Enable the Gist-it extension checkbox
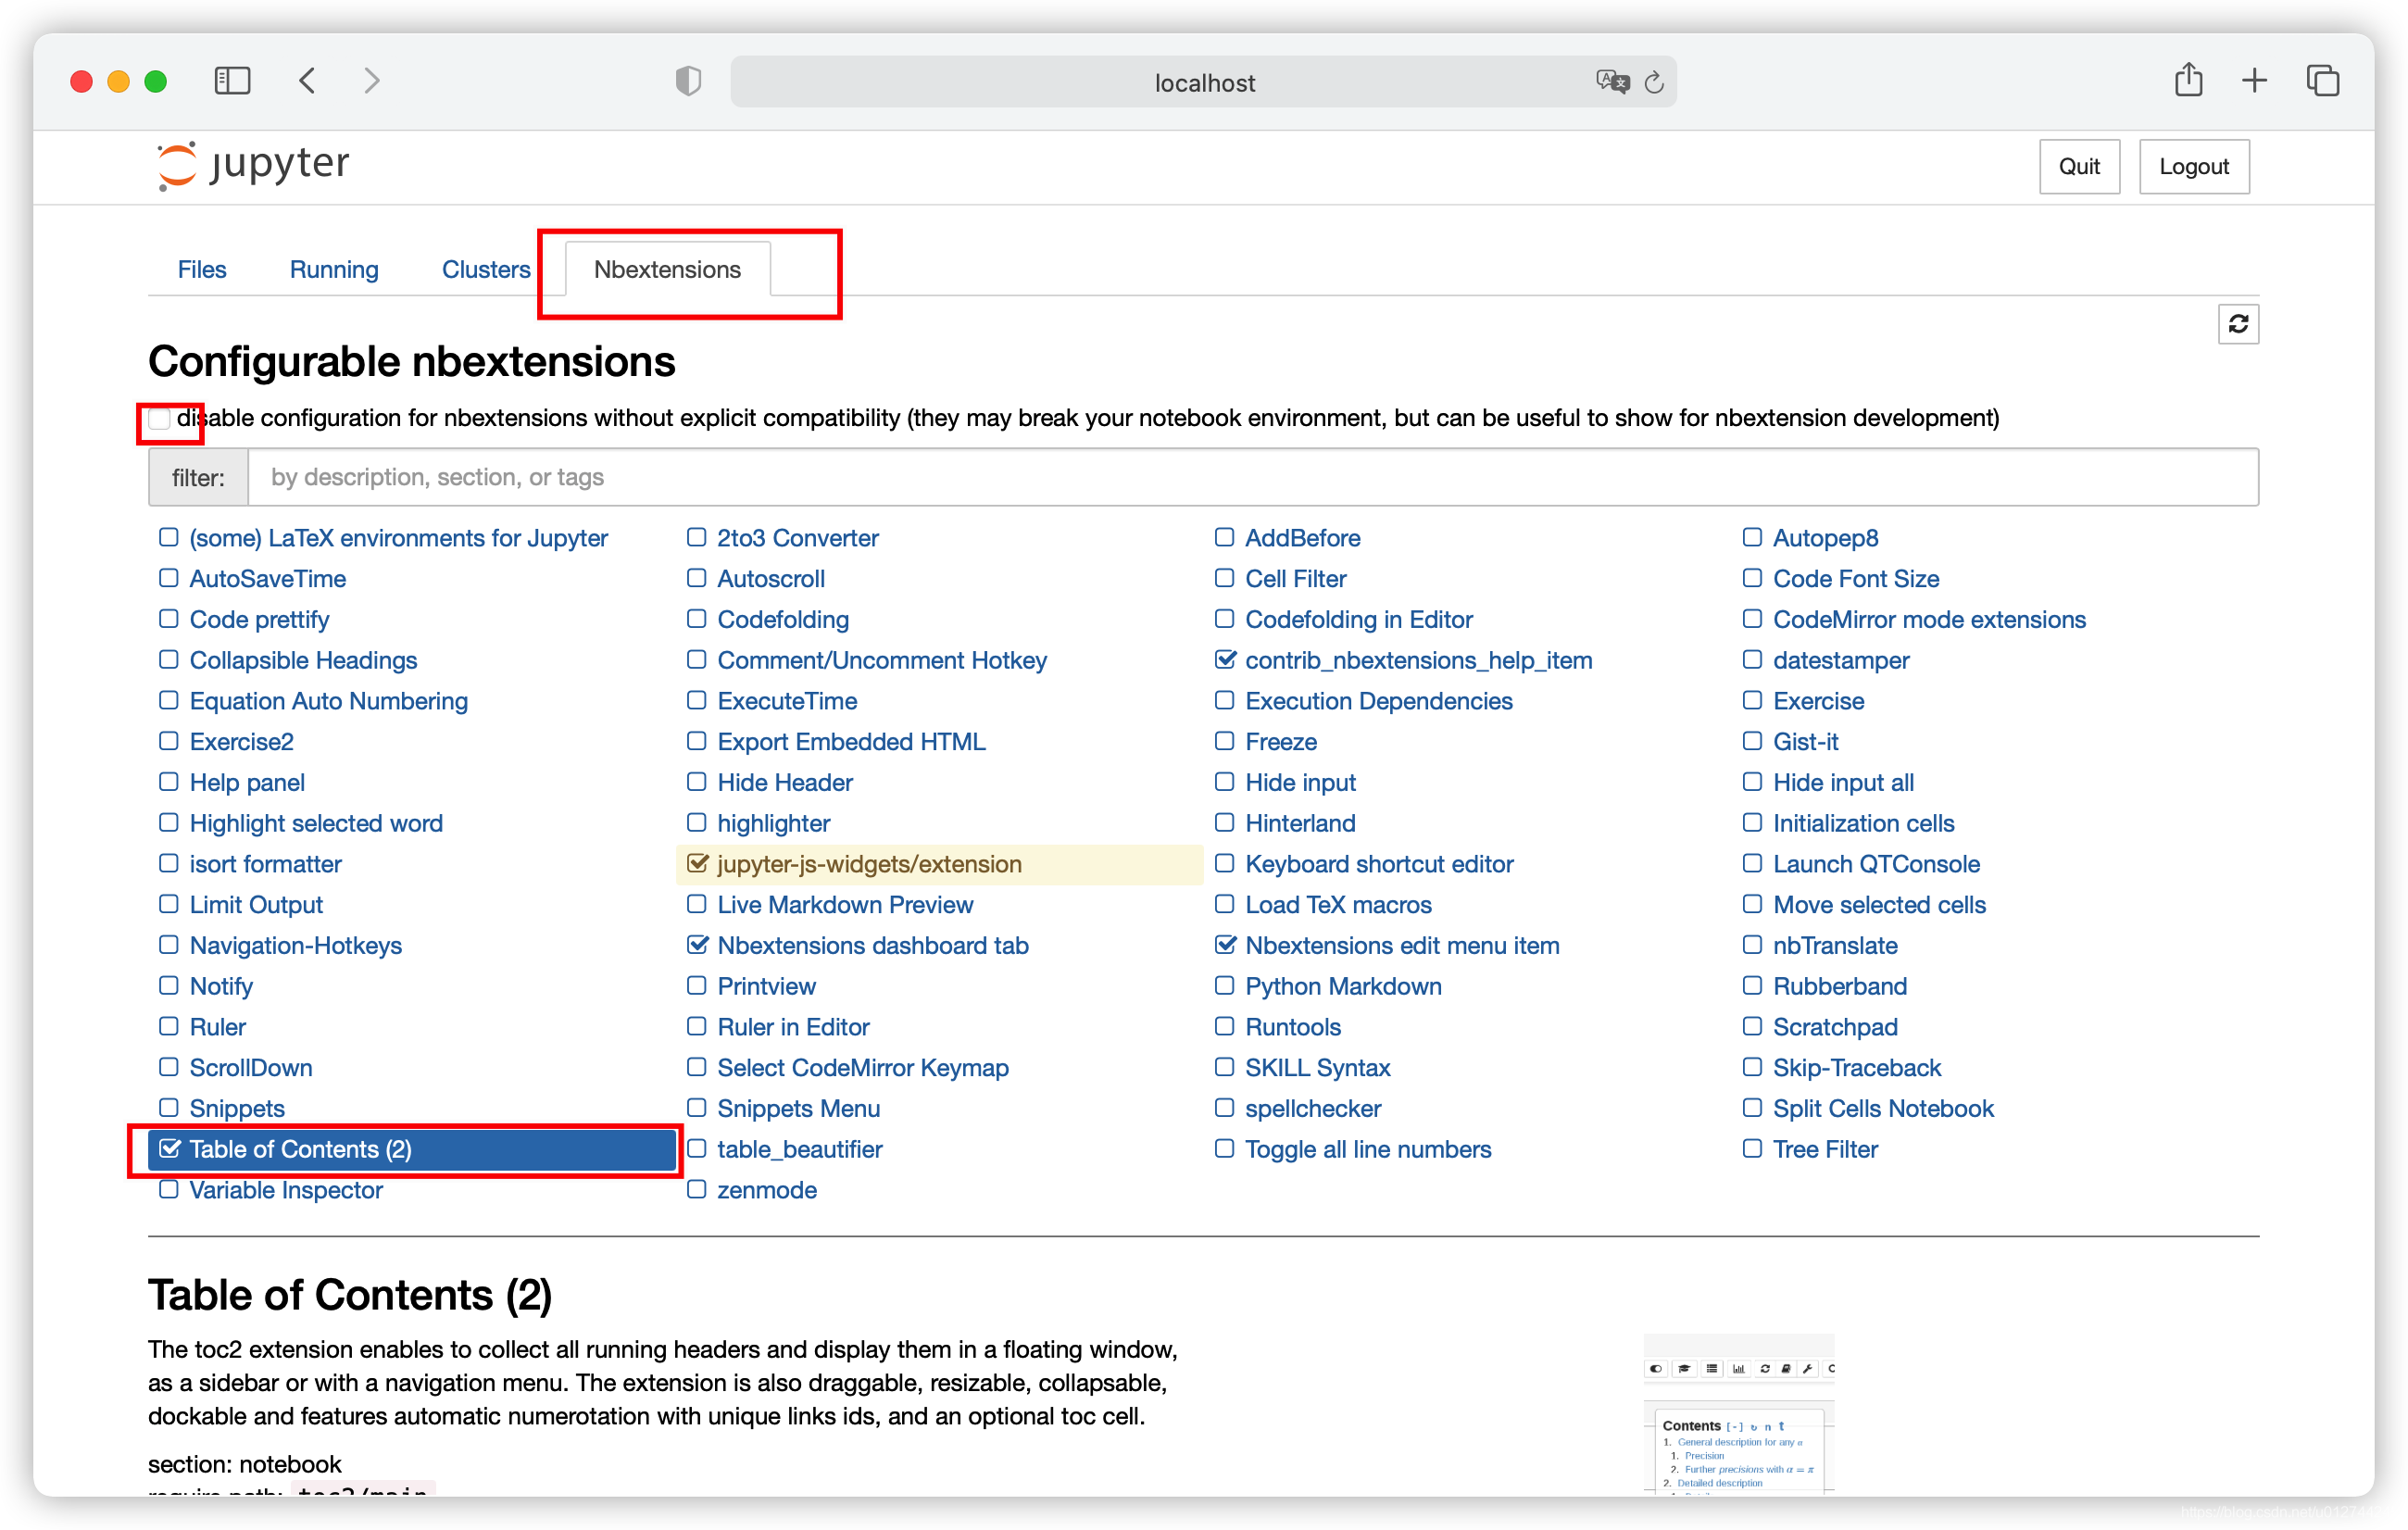This screenshot has width=2408, height=1530. pos(1751,741)
